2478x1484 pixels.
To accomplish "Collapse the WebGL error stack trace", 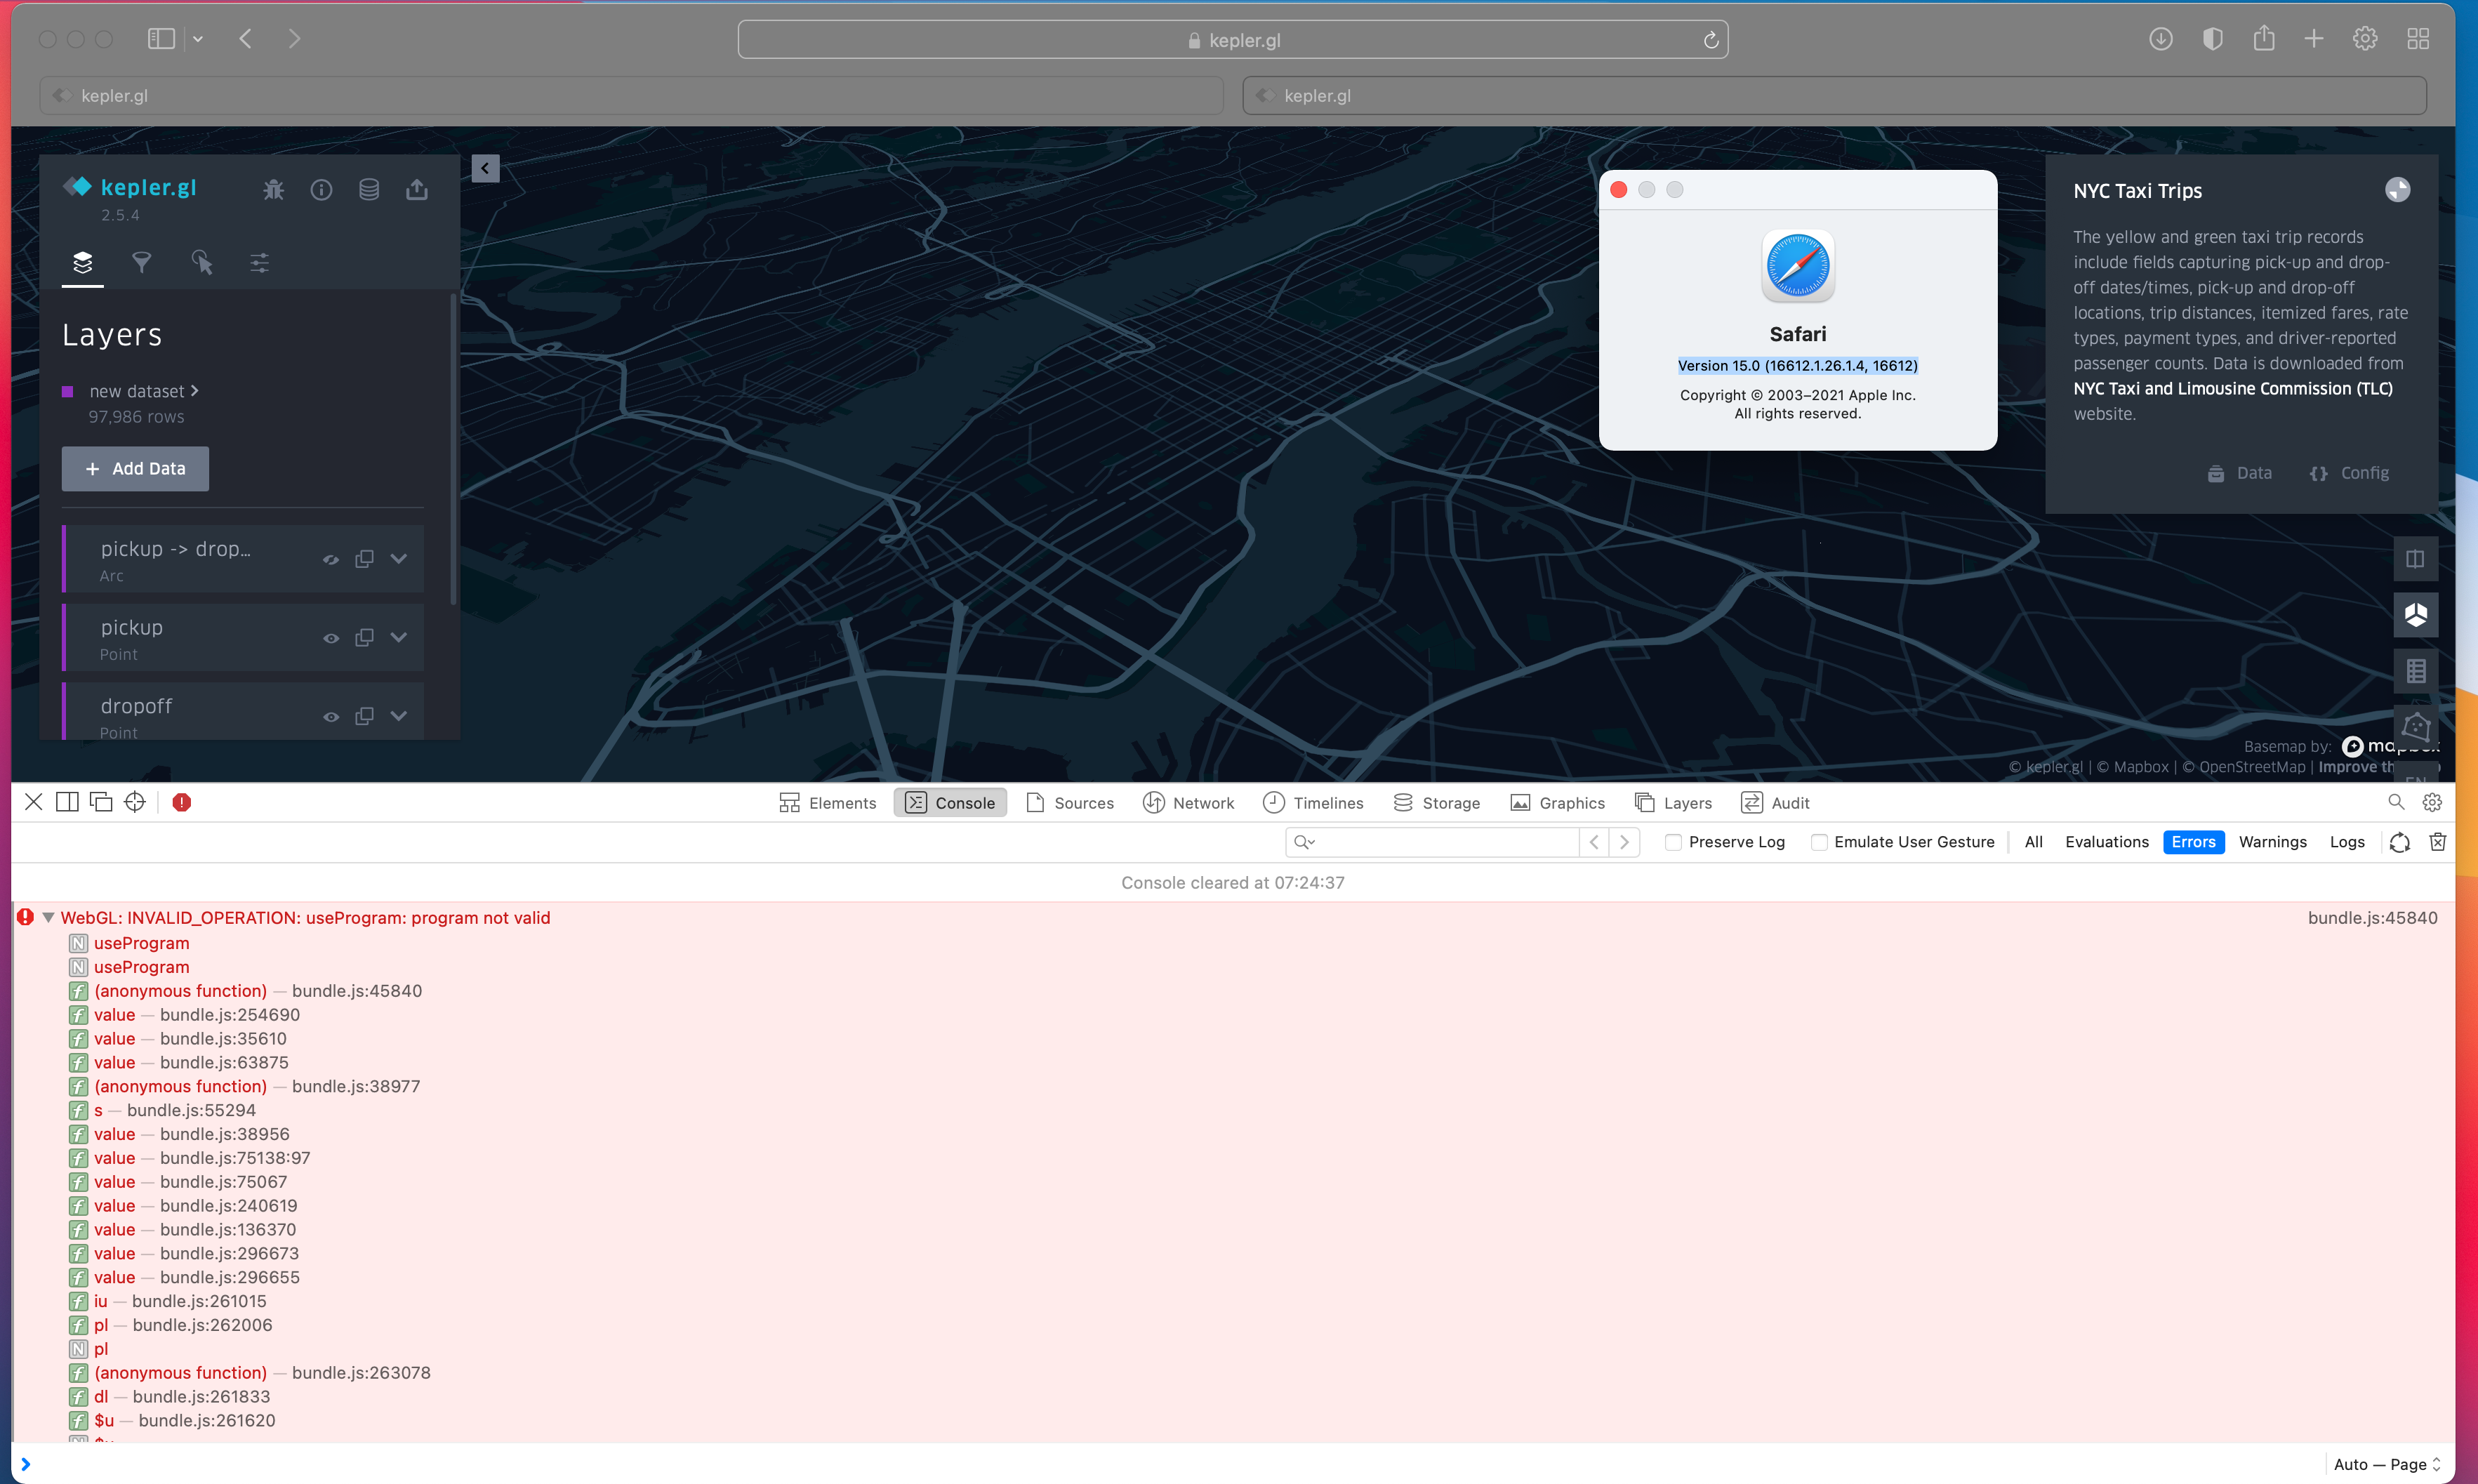I will [48, 917].
